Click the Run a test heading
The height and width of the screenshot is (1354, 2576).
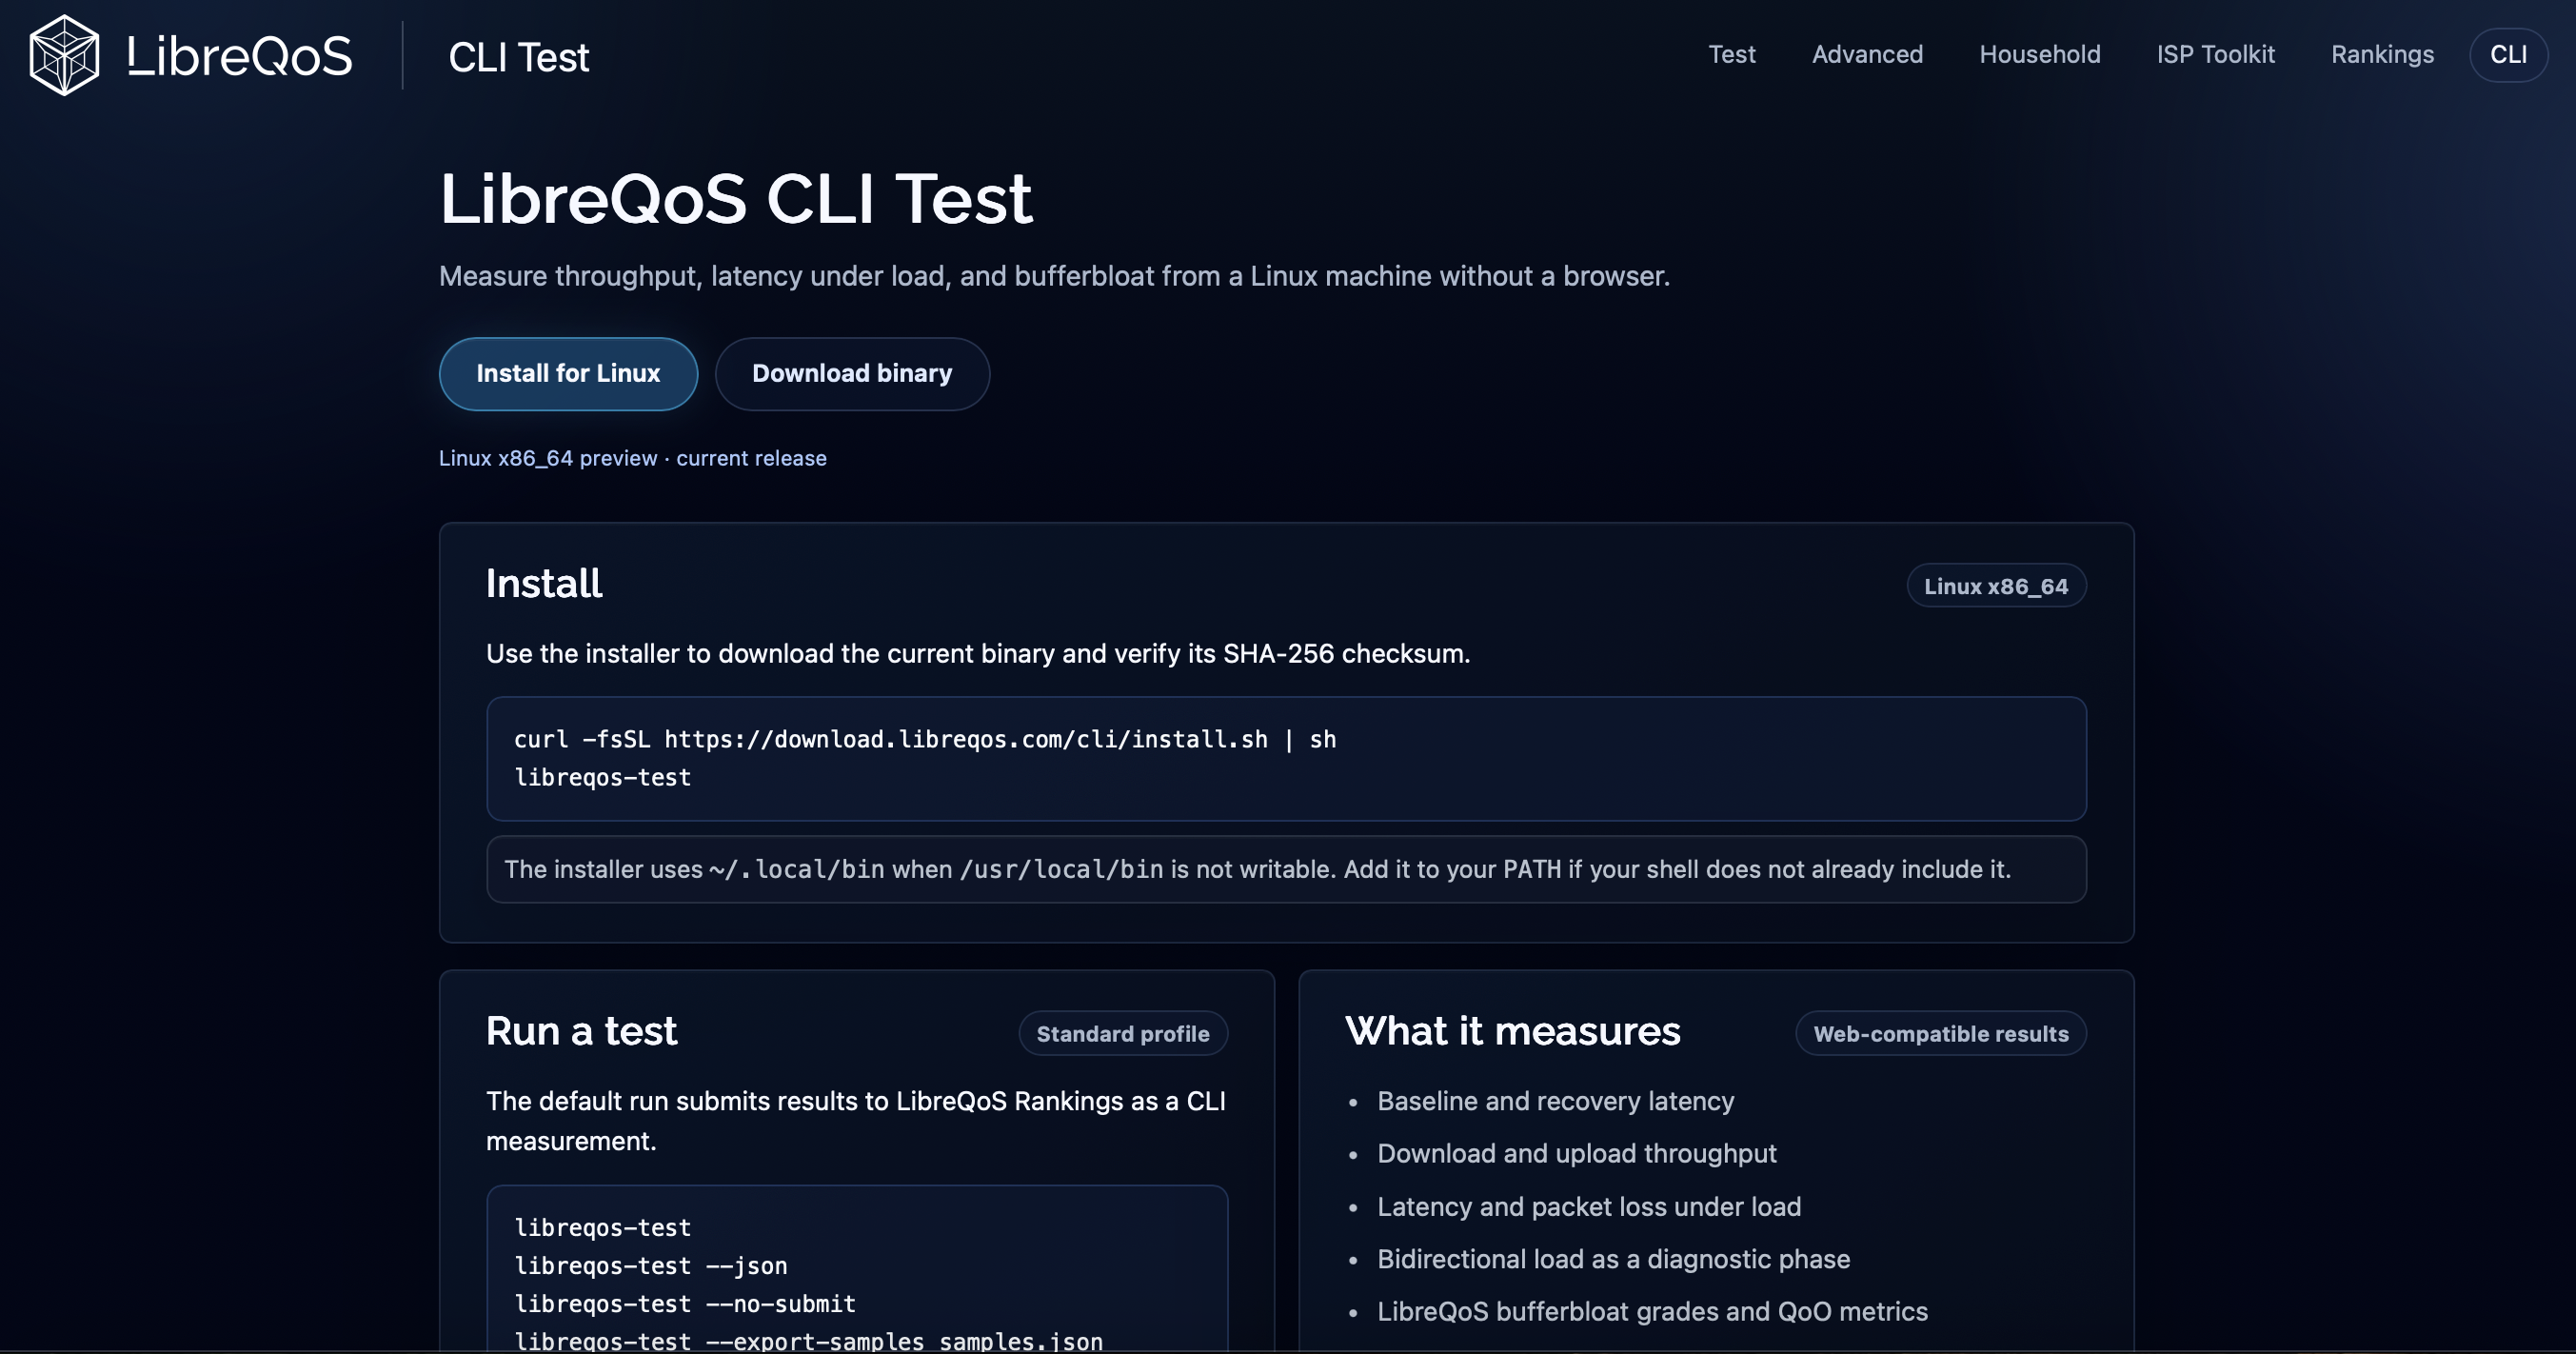581,1031
